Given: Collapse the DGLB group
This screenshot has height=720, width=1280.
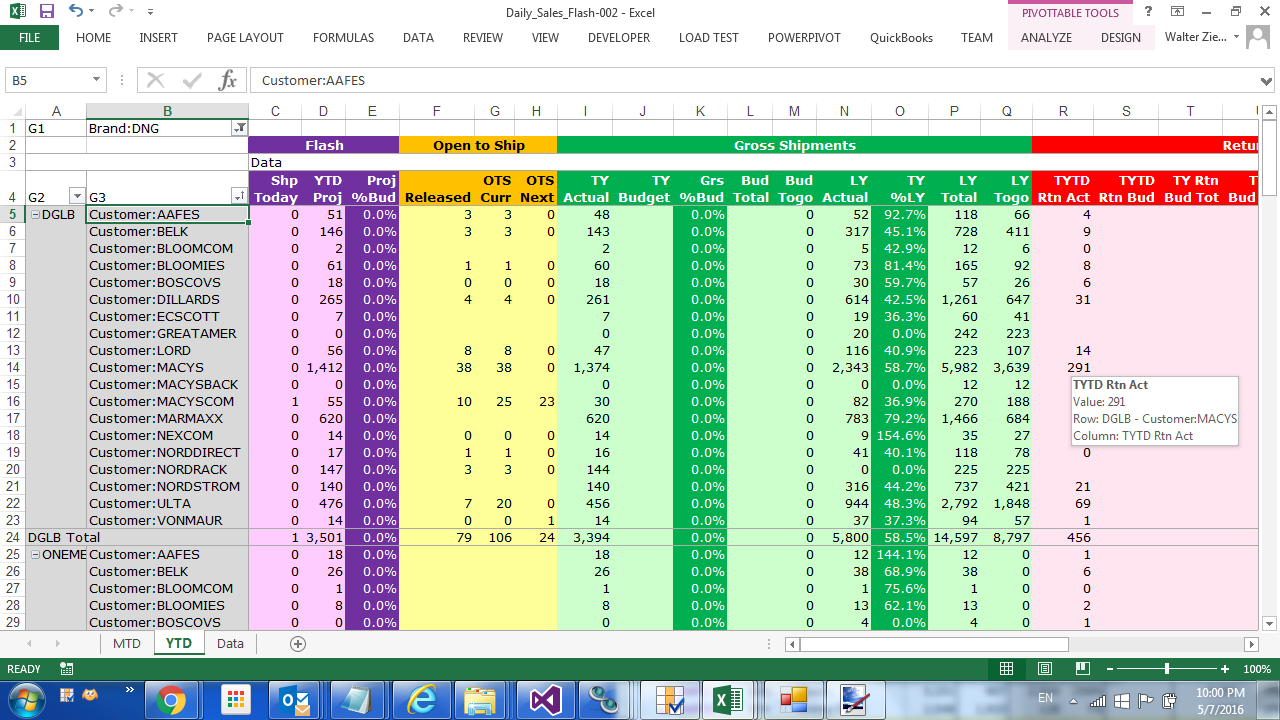Looking at the screenshot, I should pyautogui.click(x=35, y=214).
